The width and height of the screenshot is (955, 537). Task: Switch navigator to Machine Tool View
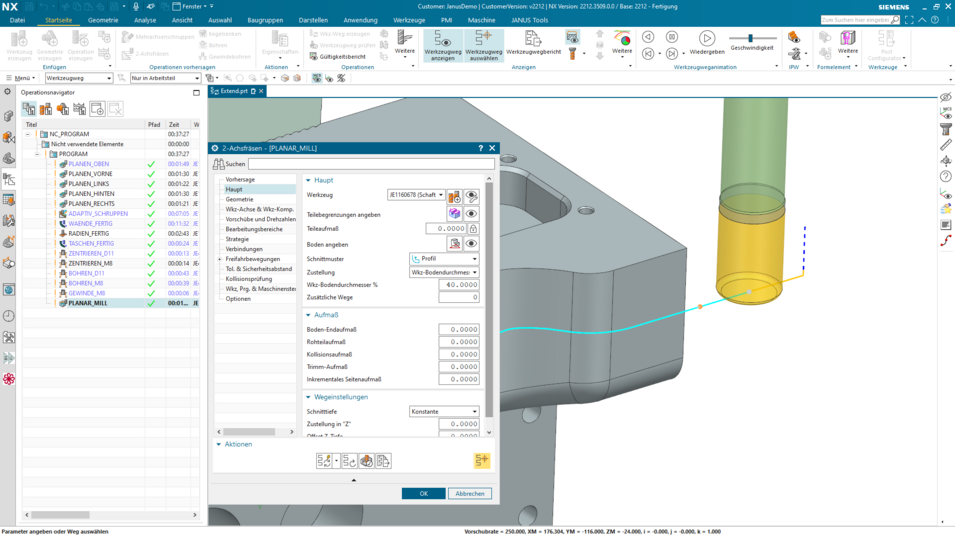point(46,109)
